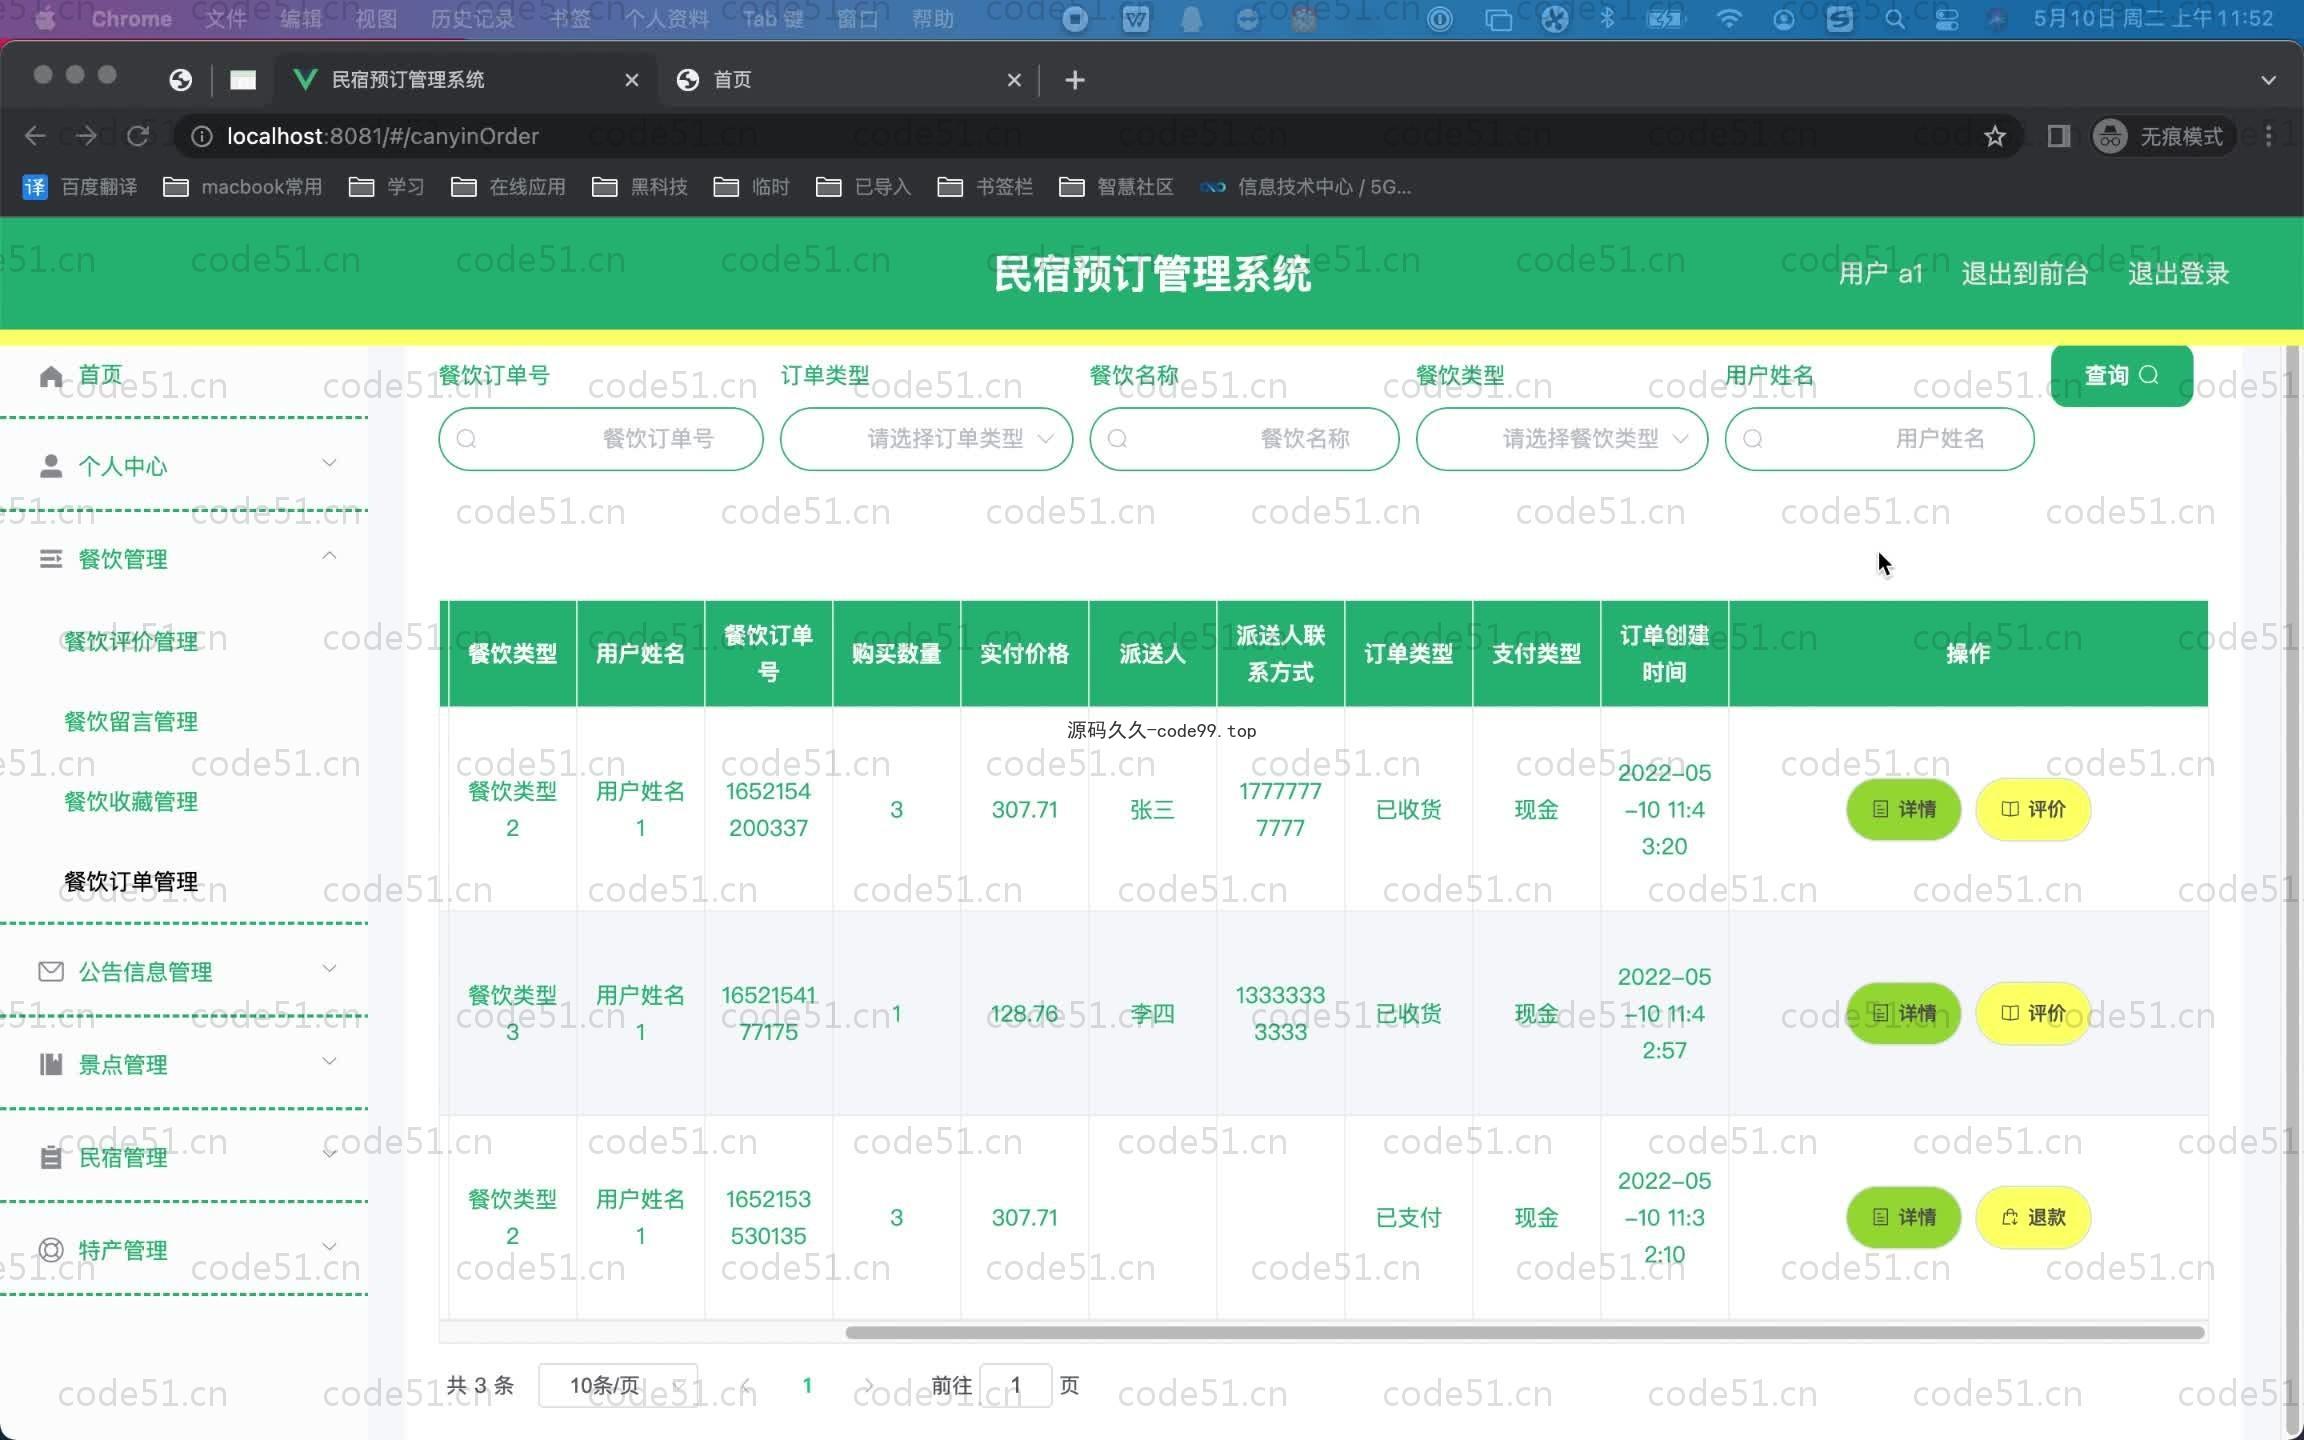
Task: Open macOS Wi-Fi status icon
Action: (1729, 19)
